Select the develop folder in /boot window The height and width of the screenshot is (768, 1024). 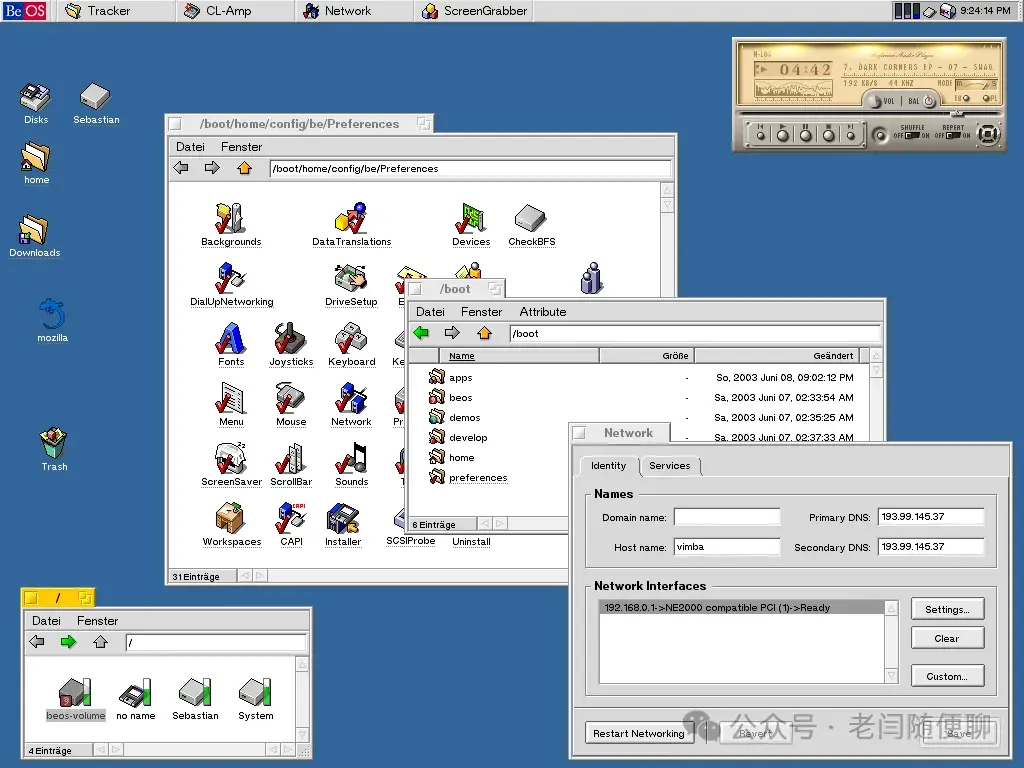pyautogui.click(x=467, y=437)
